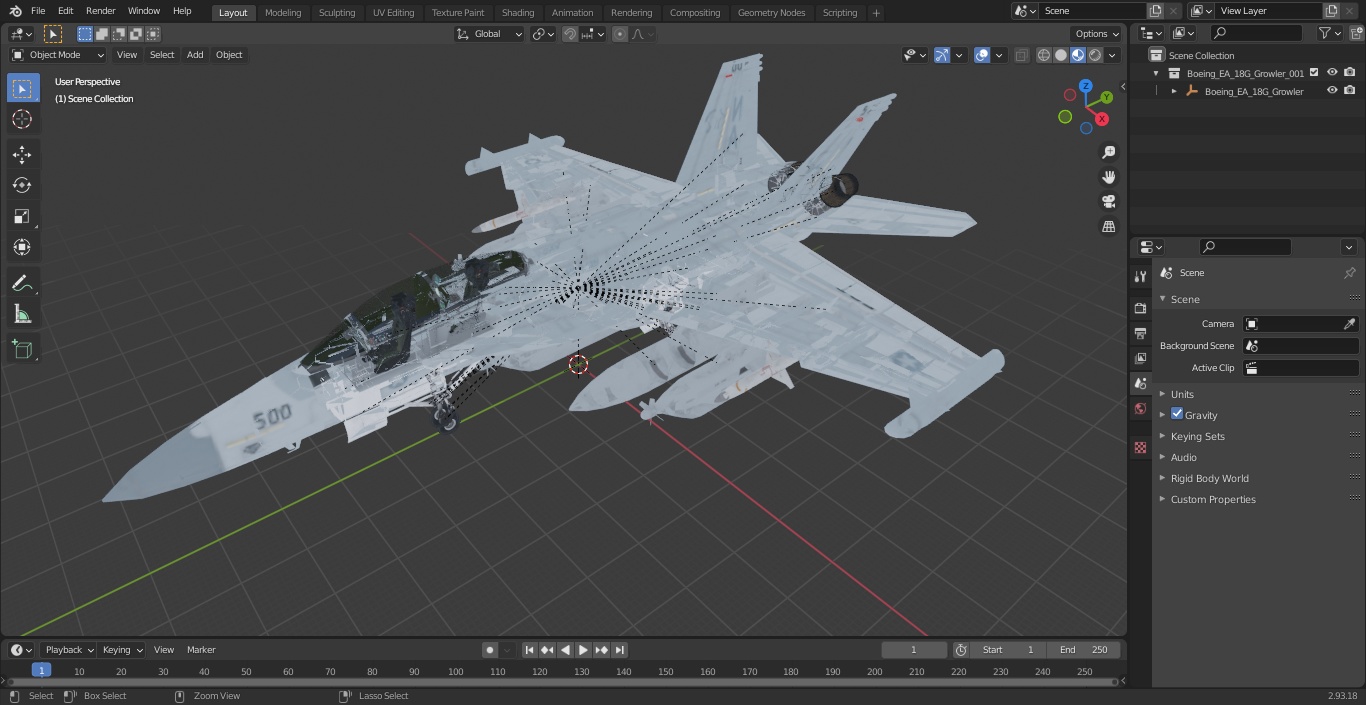Uncheck Boeing_EA_18G_Growler_001 collection exclude checkbox
The width and height of the screenshot is (1366, 705).
1314,72
